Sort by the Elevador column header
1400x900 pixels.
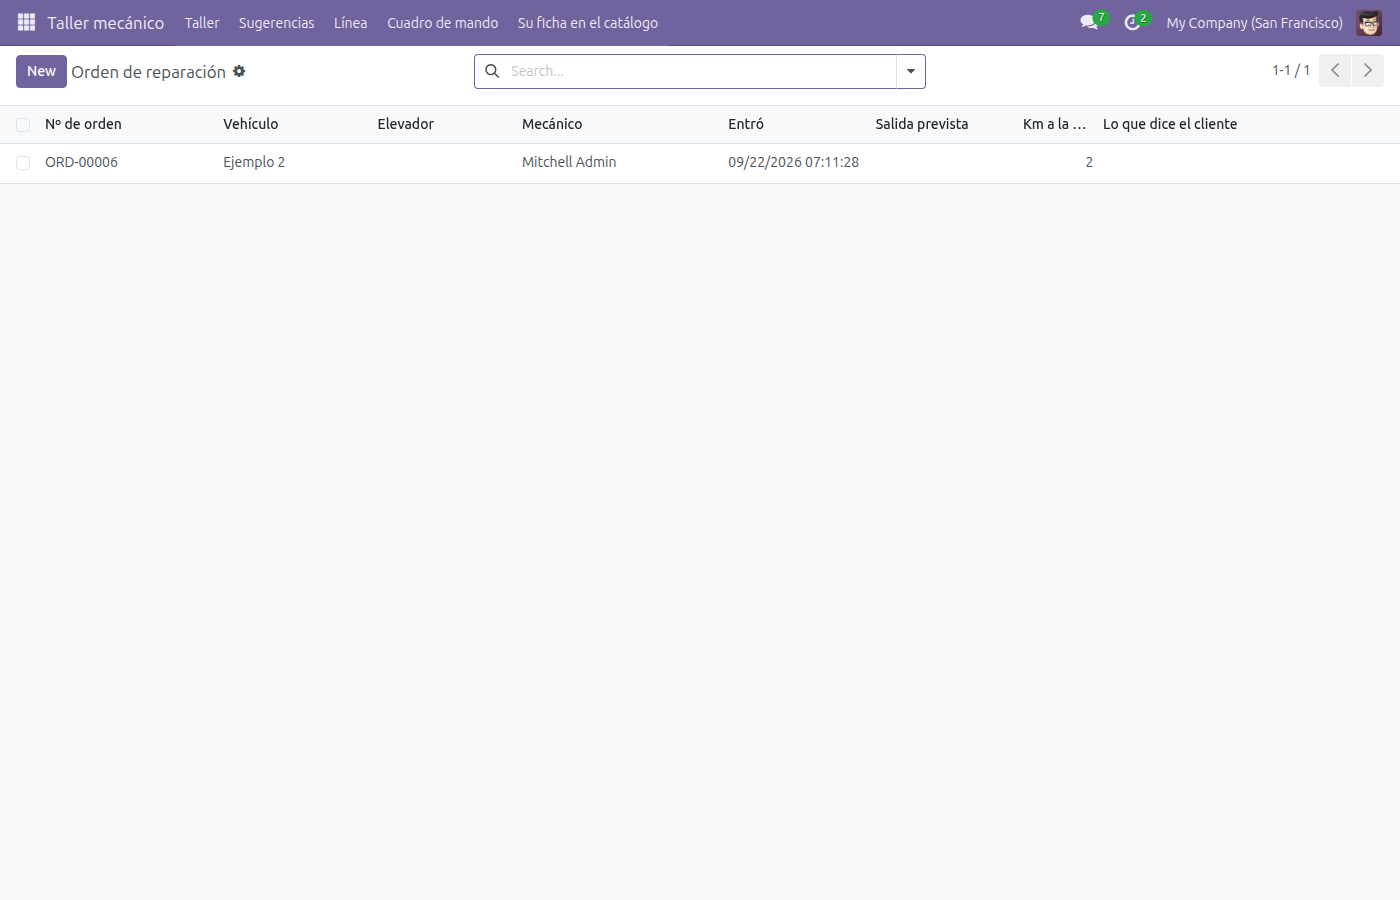click(x=405, y=124)
